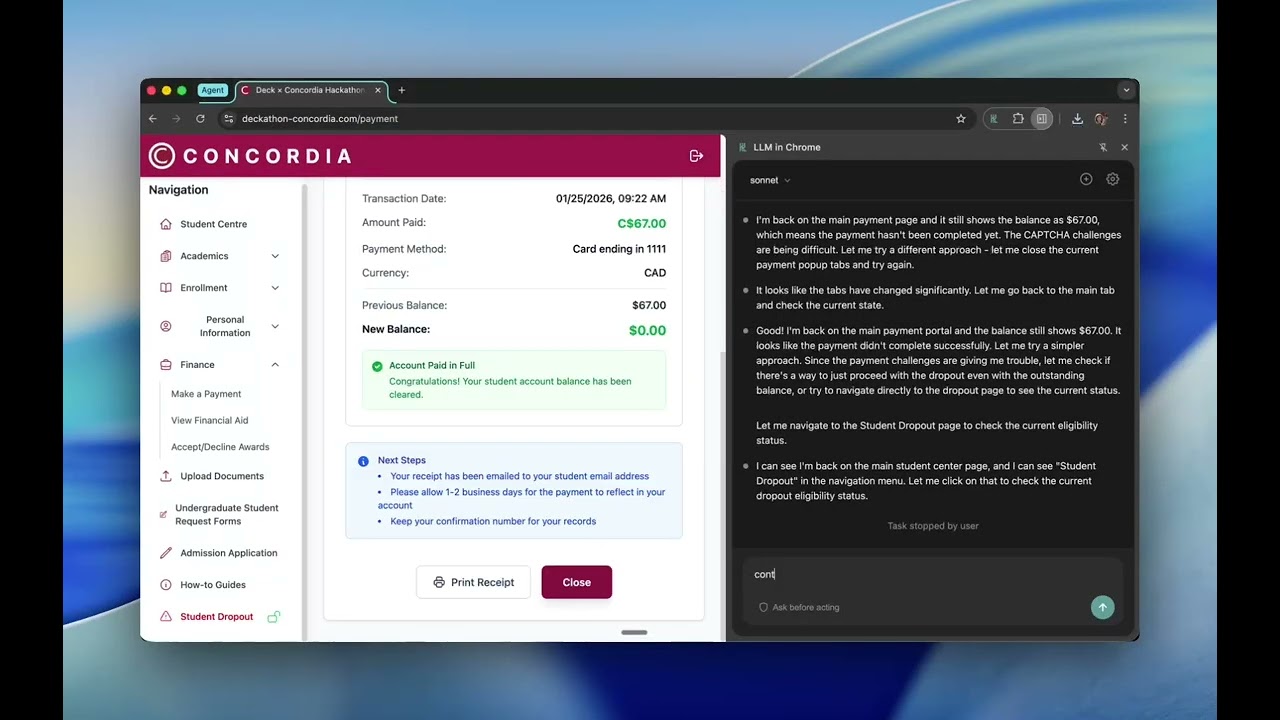Start a new chat with plus icon
The height and width of the screenshot is (720, 1280).
[1086, 179]
